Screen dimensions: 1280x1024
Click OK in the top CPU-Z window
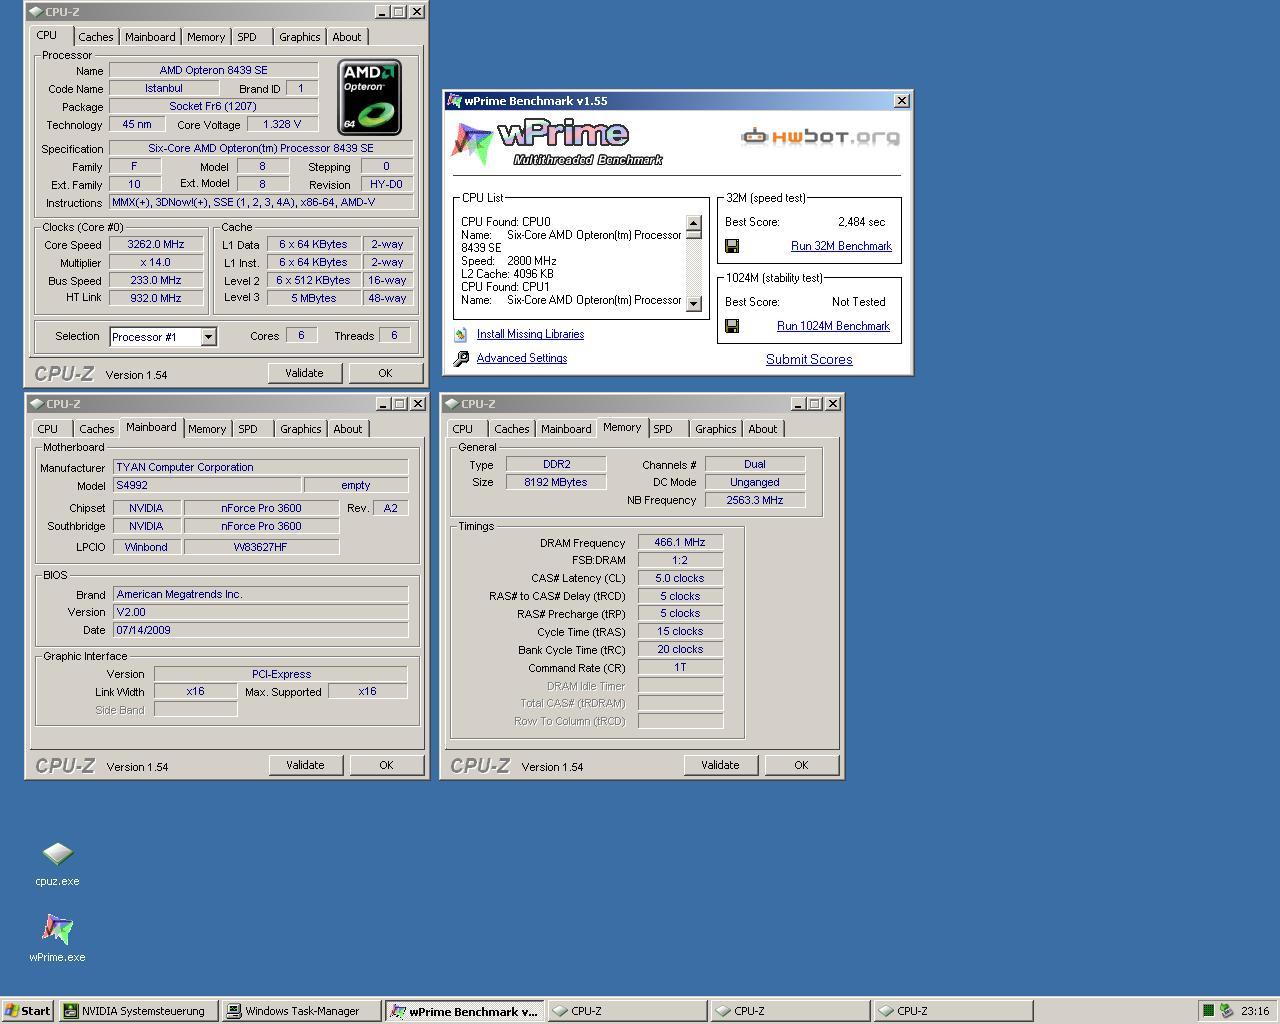[x=385, y=373]
